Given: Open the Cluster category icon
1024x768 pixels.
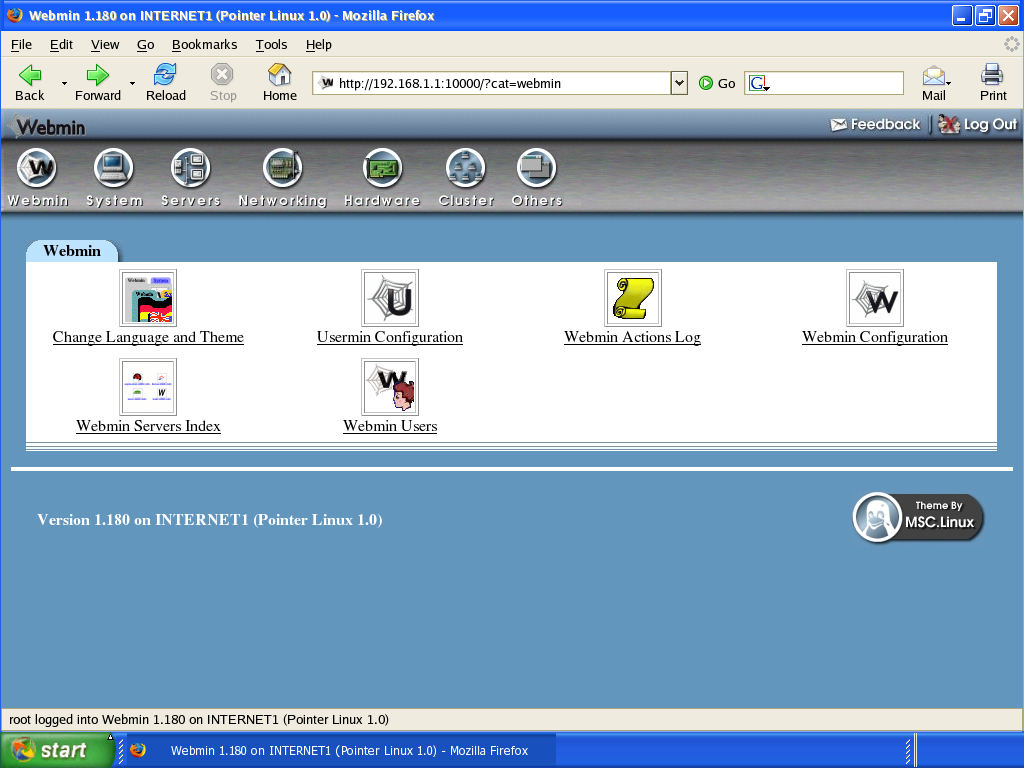Looking at the screenshot, I should (466, 168).
